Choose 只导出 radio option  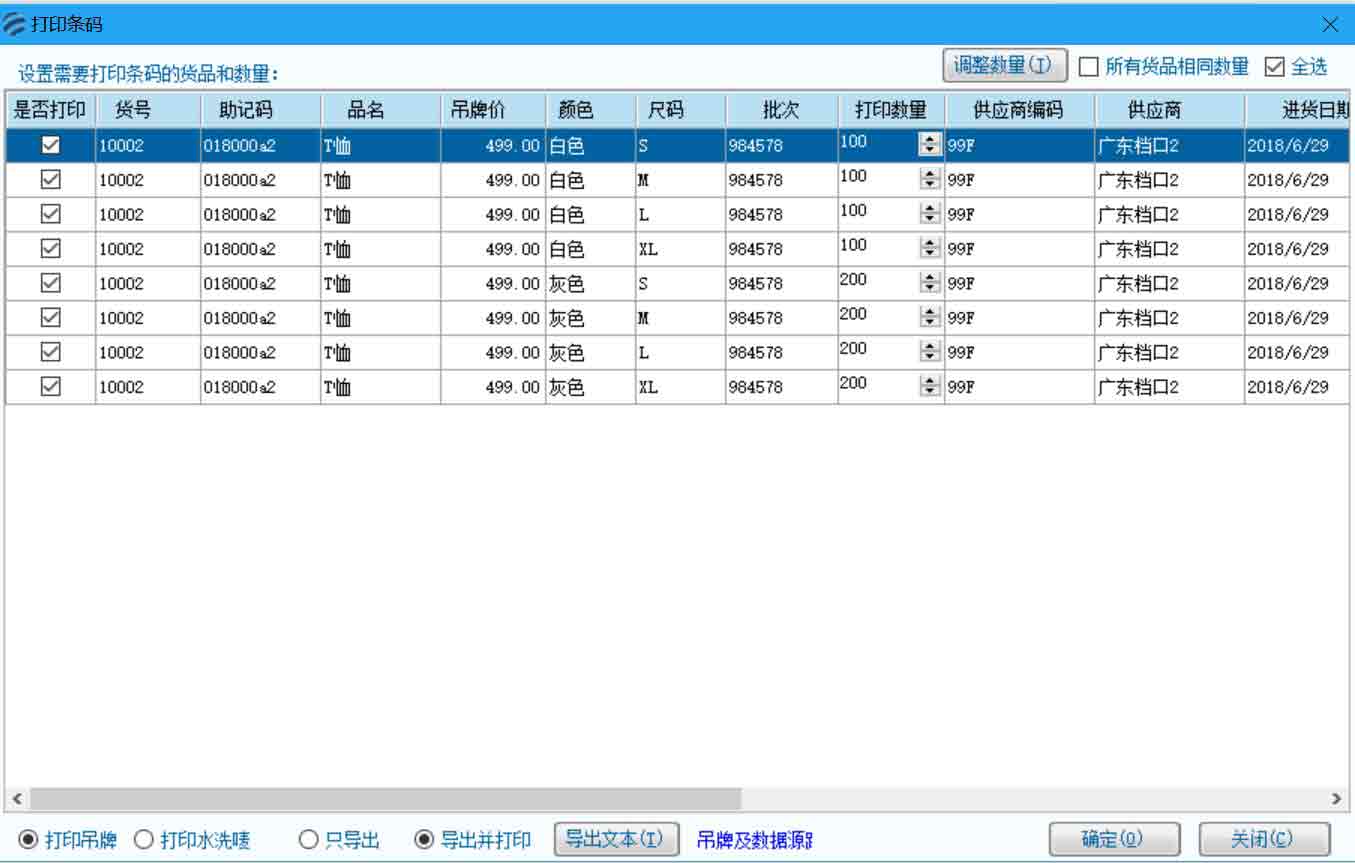[309, 840]
